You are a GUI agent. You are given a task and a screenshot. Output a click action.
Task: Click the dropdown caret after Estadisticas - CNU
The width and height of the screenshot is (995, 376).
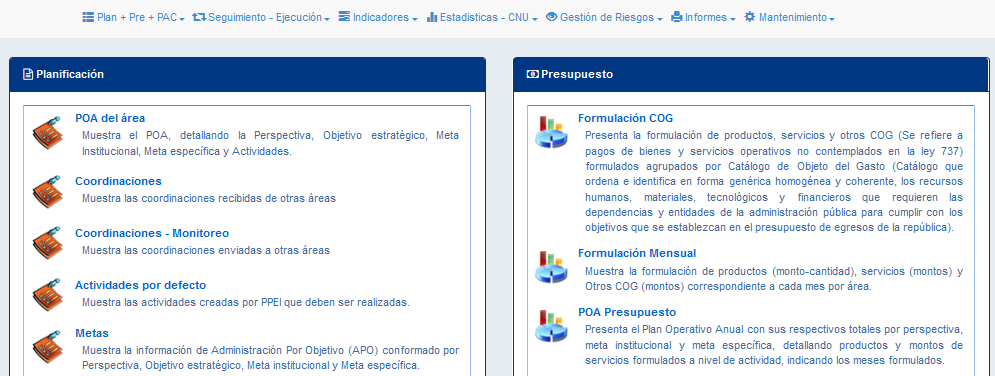tap(535, 20)
